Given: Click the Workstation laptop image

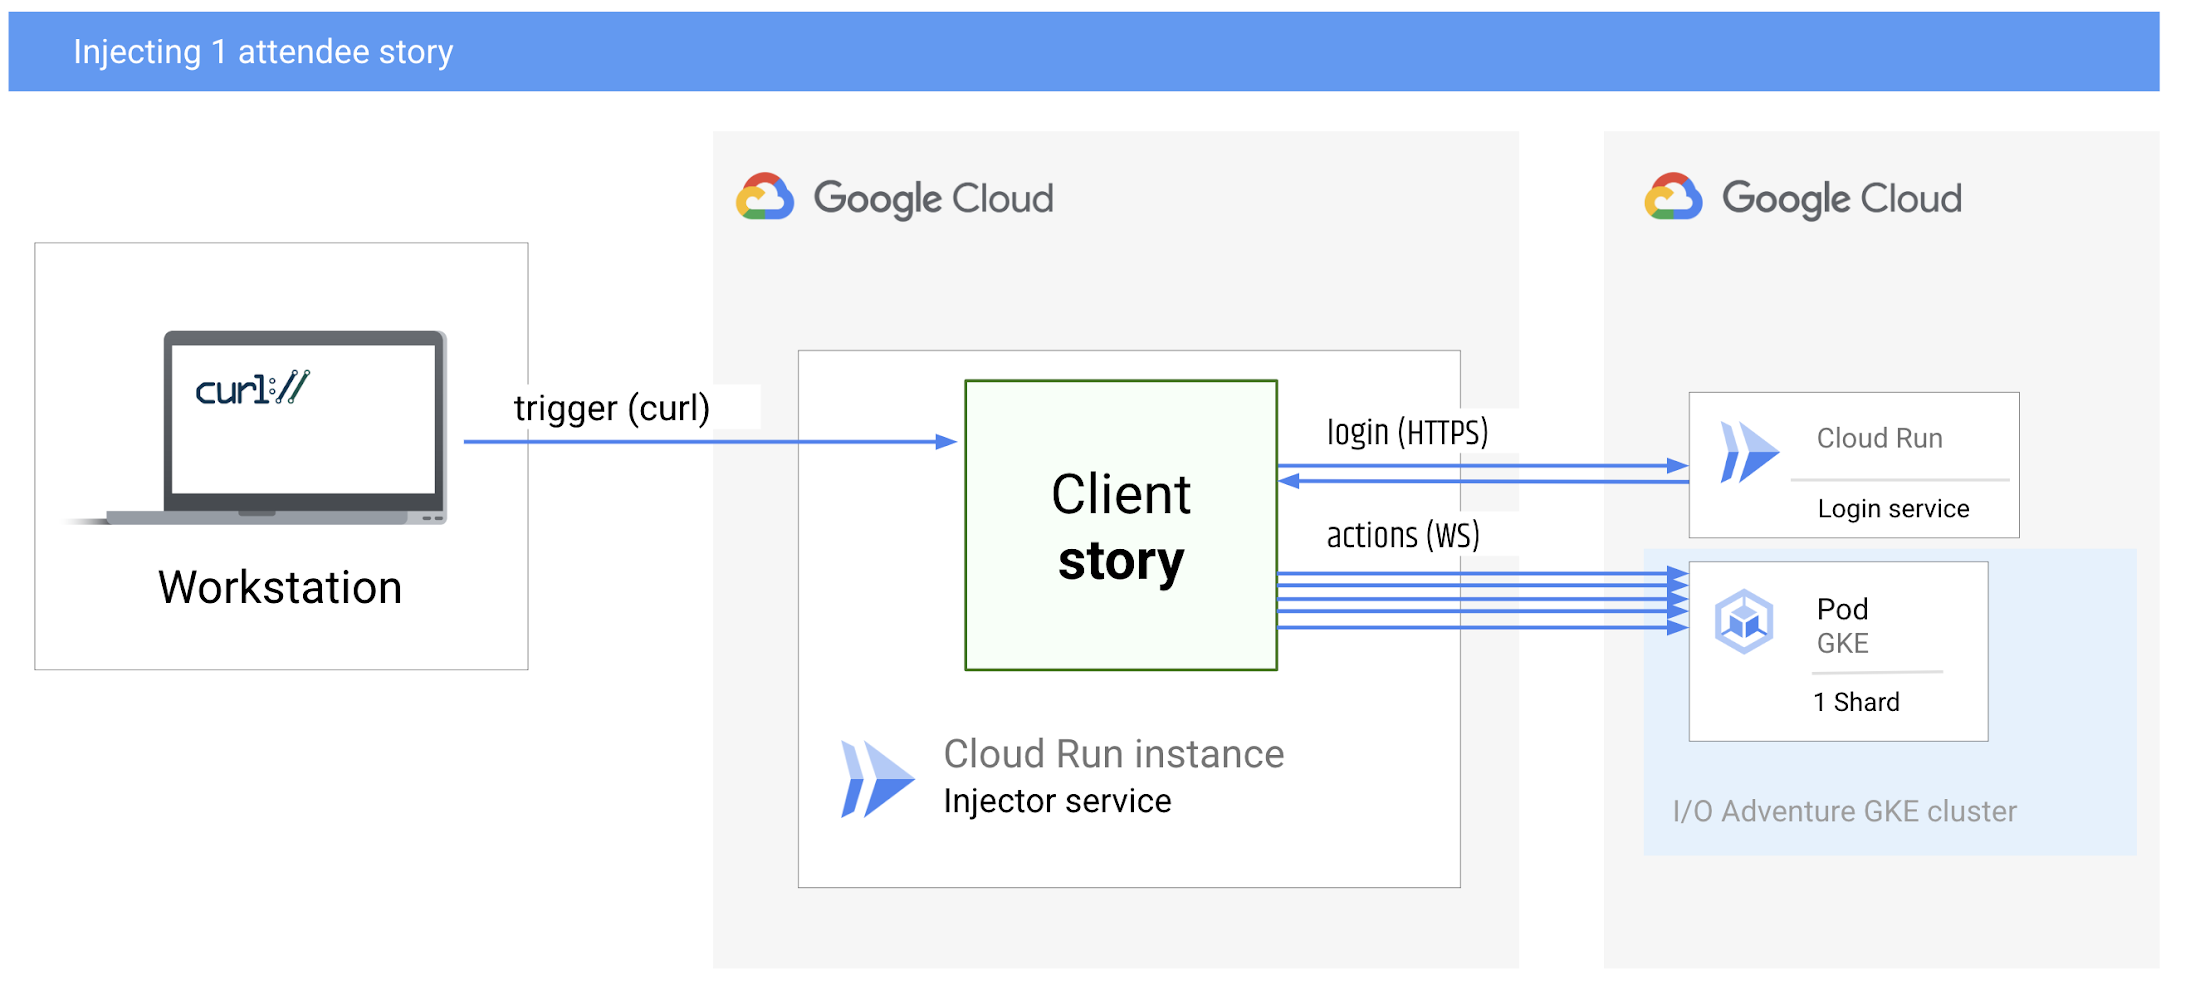Looking at the screenshot, I should [x=256, y=428].
